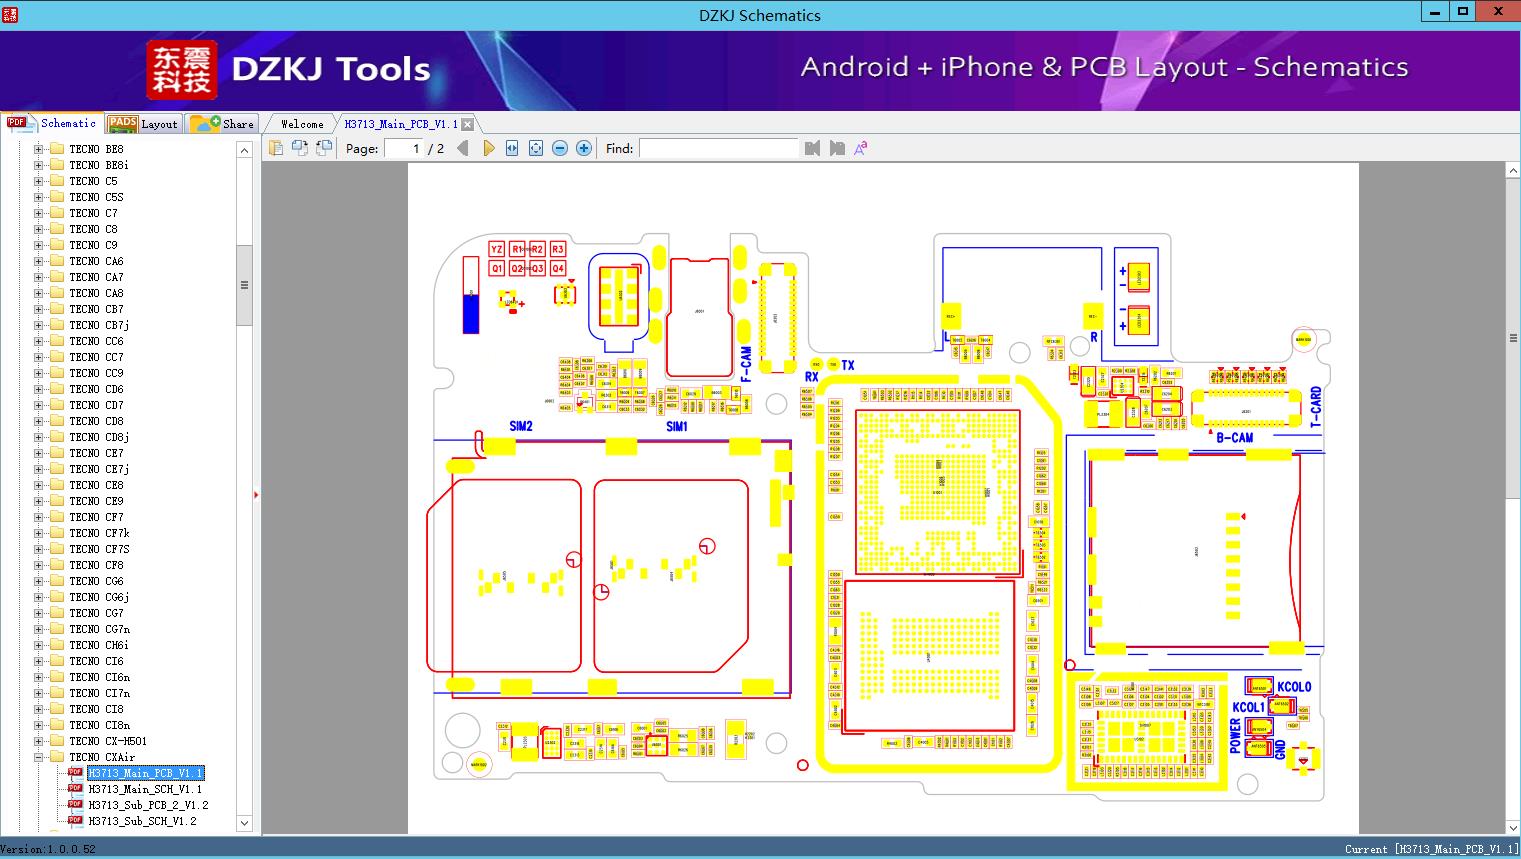The image size is (1521, 859).
Task: Go to the previous page
Action: (x=463, y=148)
